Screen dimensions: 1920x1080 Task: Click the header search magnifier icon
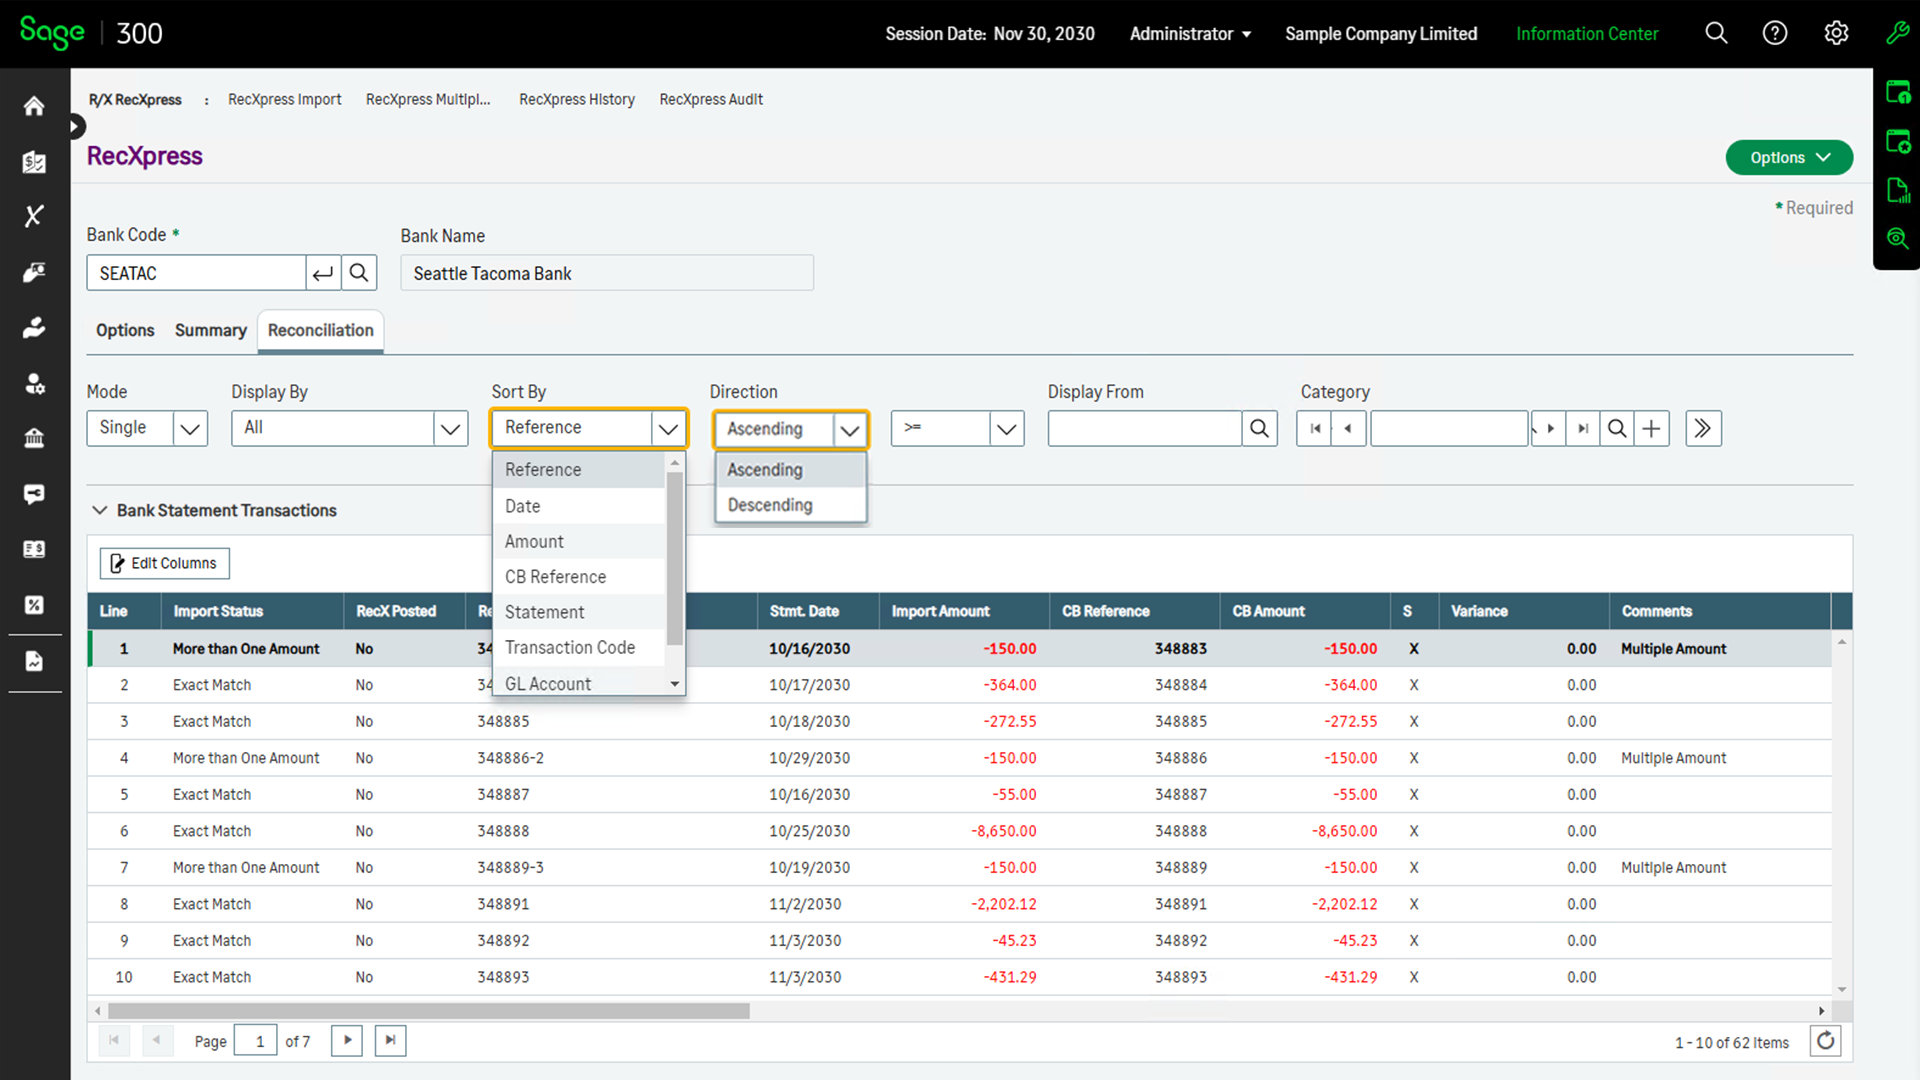(x=1716, y=33)
